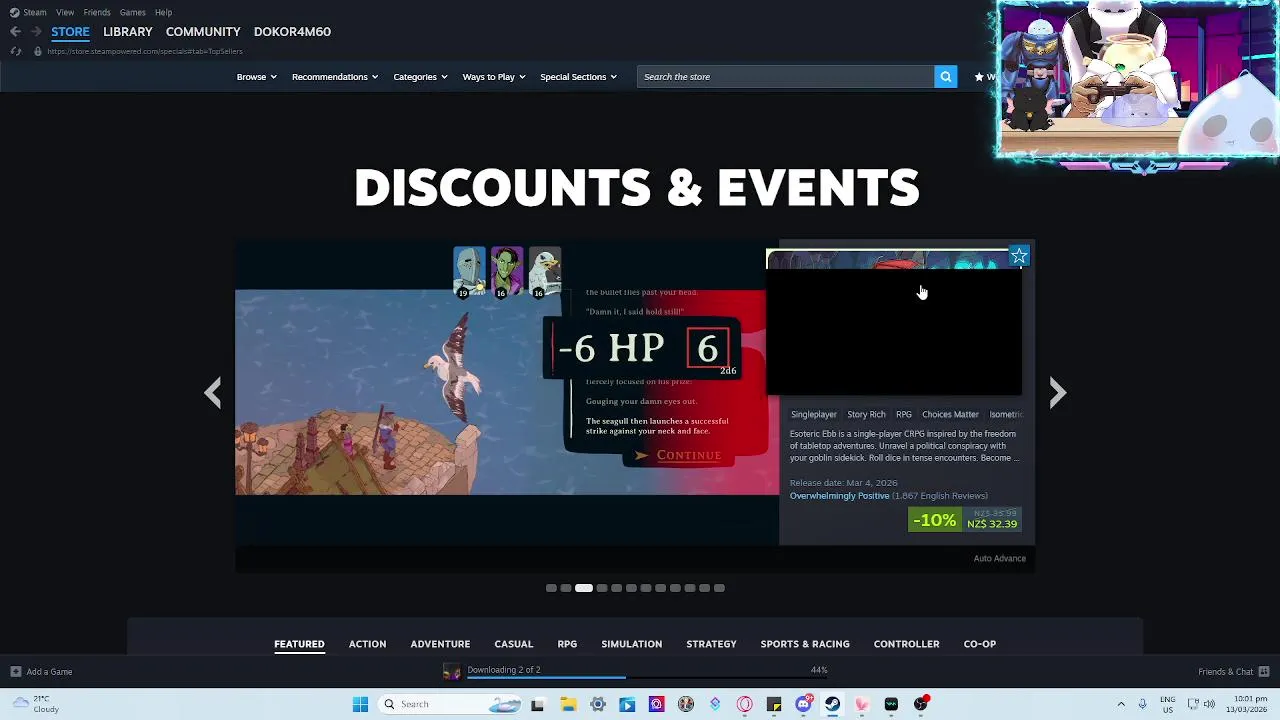The image size is (1280, 720).
Task: Click the Choices Matter tag
Action: tap(950, 414)
